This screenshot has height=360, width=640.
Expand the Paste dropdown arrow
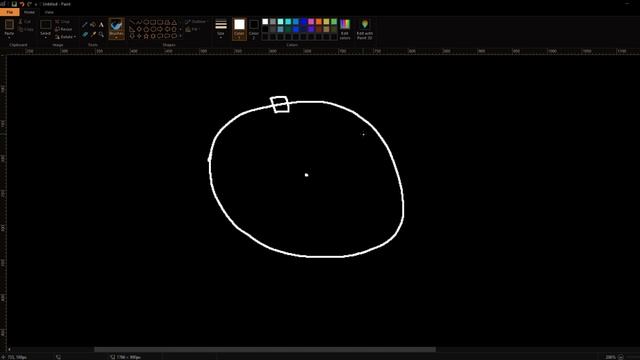(x=9, y=38)
